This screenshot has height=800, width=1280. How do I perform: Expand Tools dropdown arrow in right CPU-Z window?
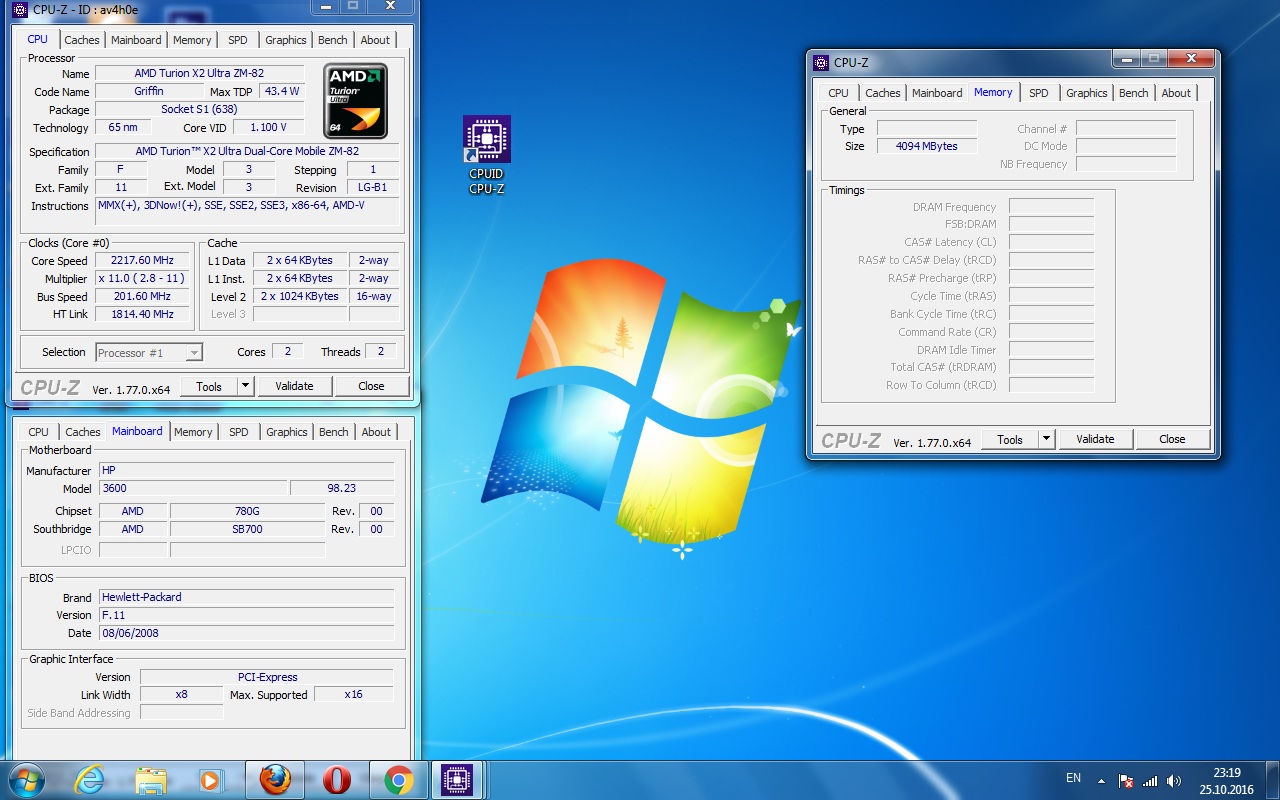coord(1047,439)
